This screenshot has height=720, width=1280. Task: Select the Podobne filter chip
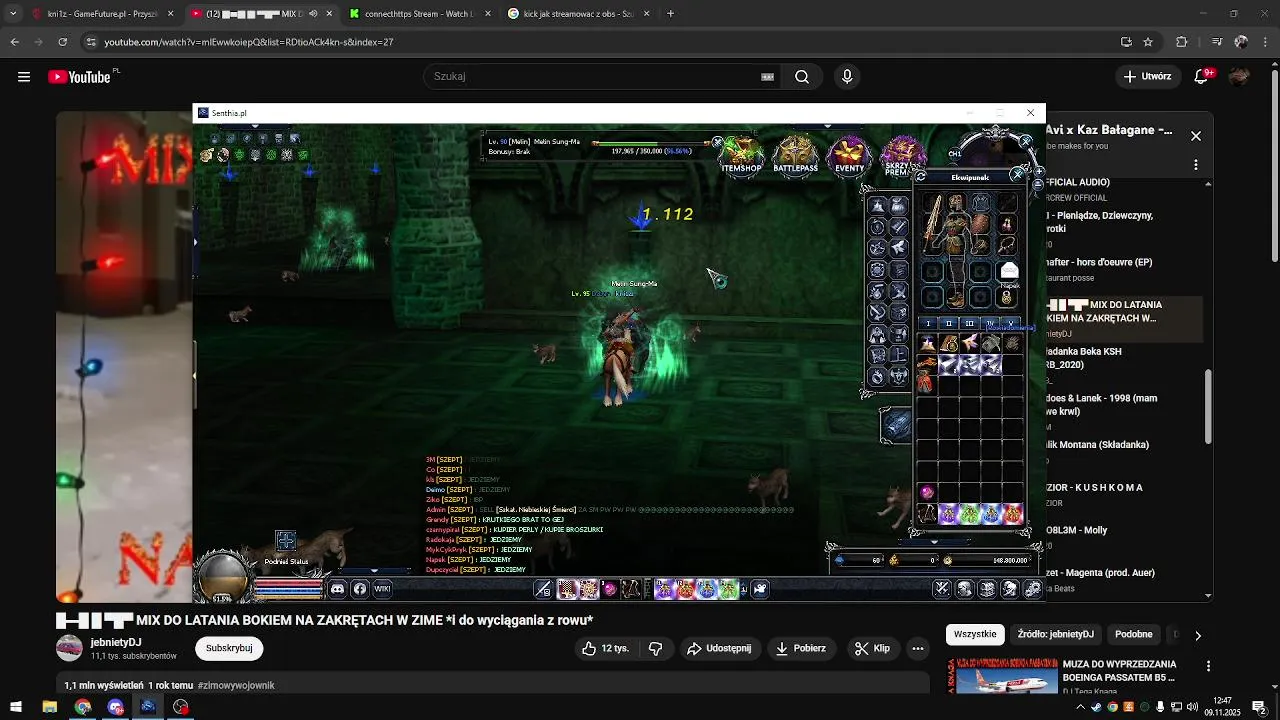point(1133,634)
